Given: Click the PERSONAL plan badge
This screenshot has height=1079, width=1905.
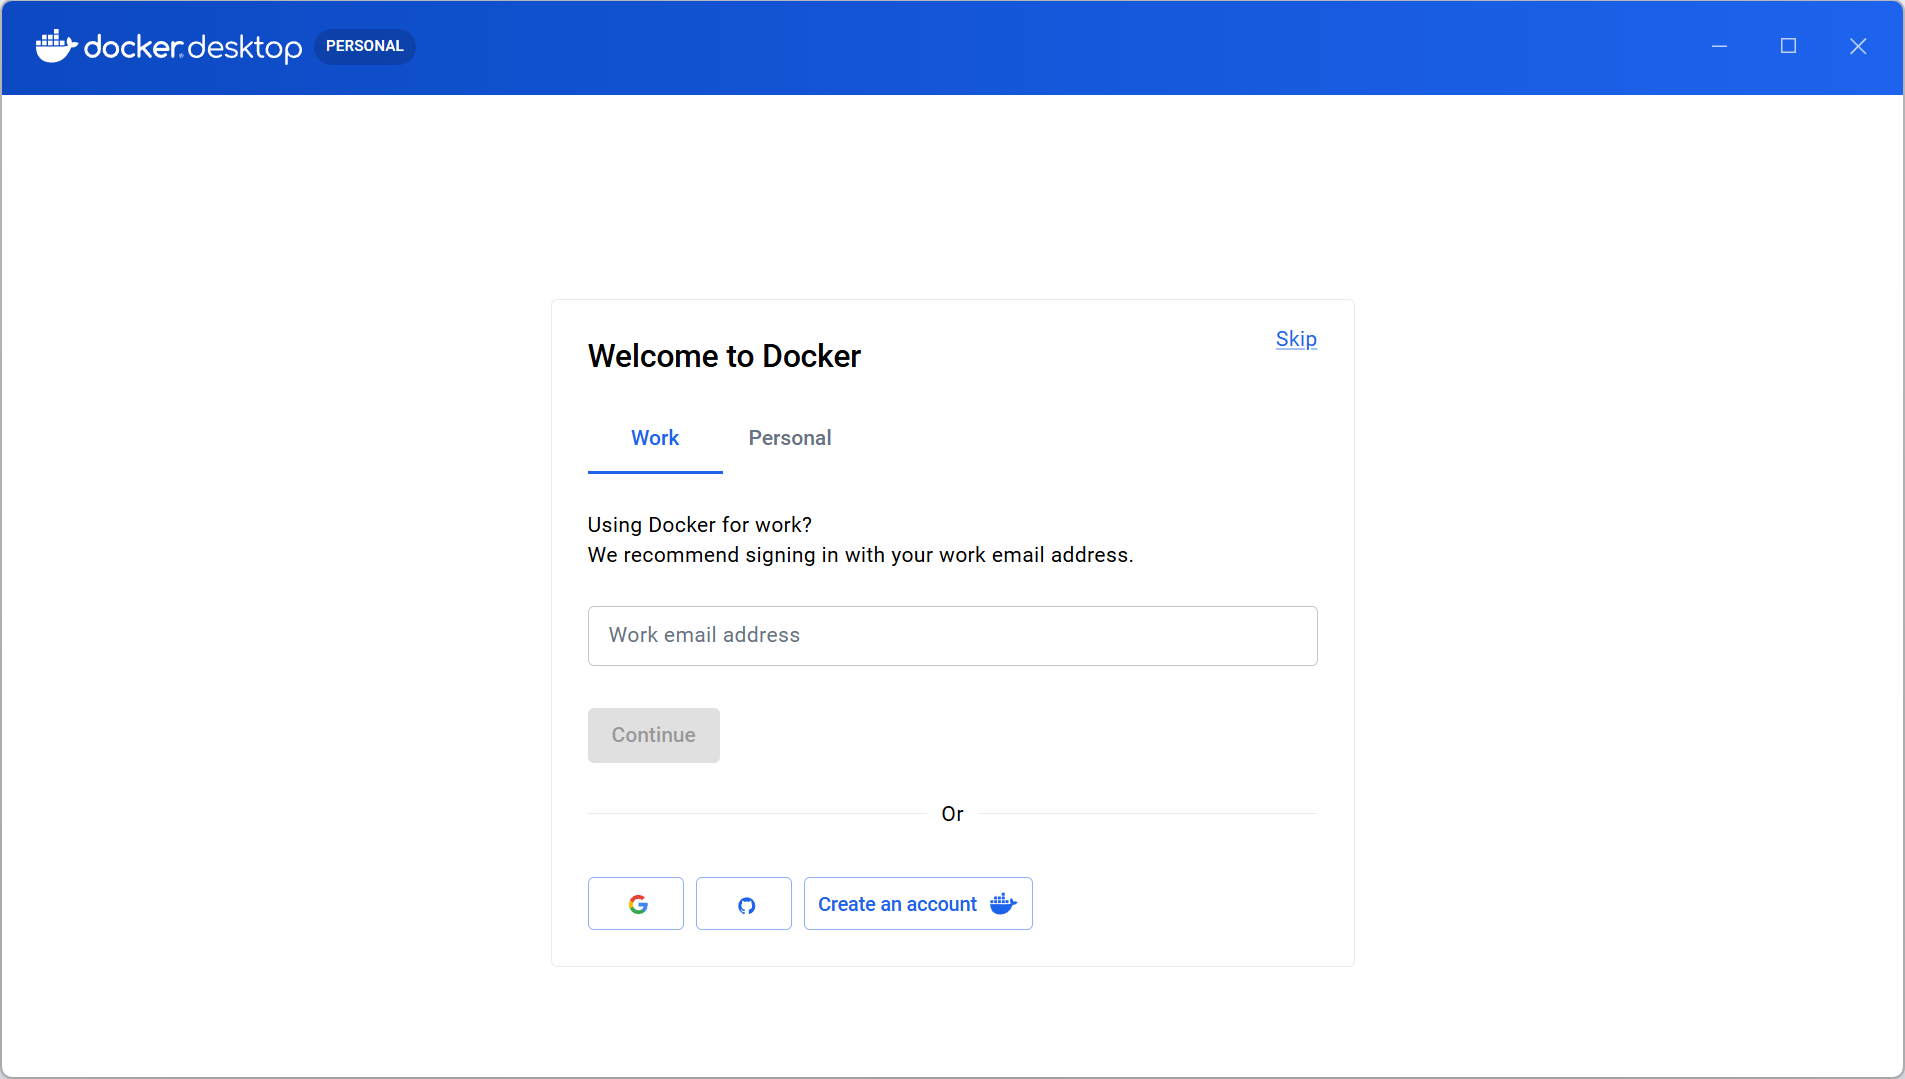Looking at the screenshot, I should tap(365, 46).
